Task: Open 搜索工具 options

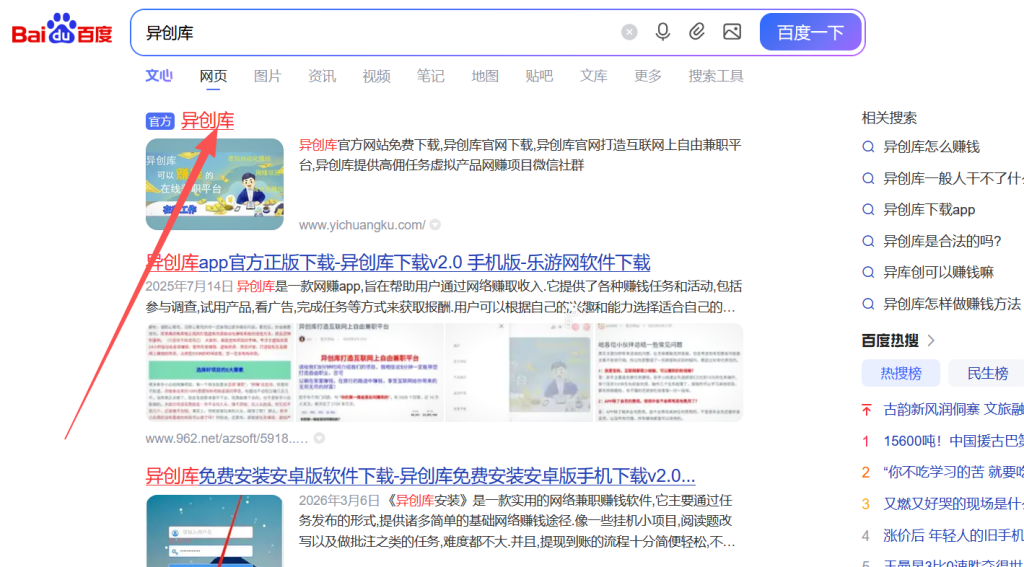Action: point(716,76)
